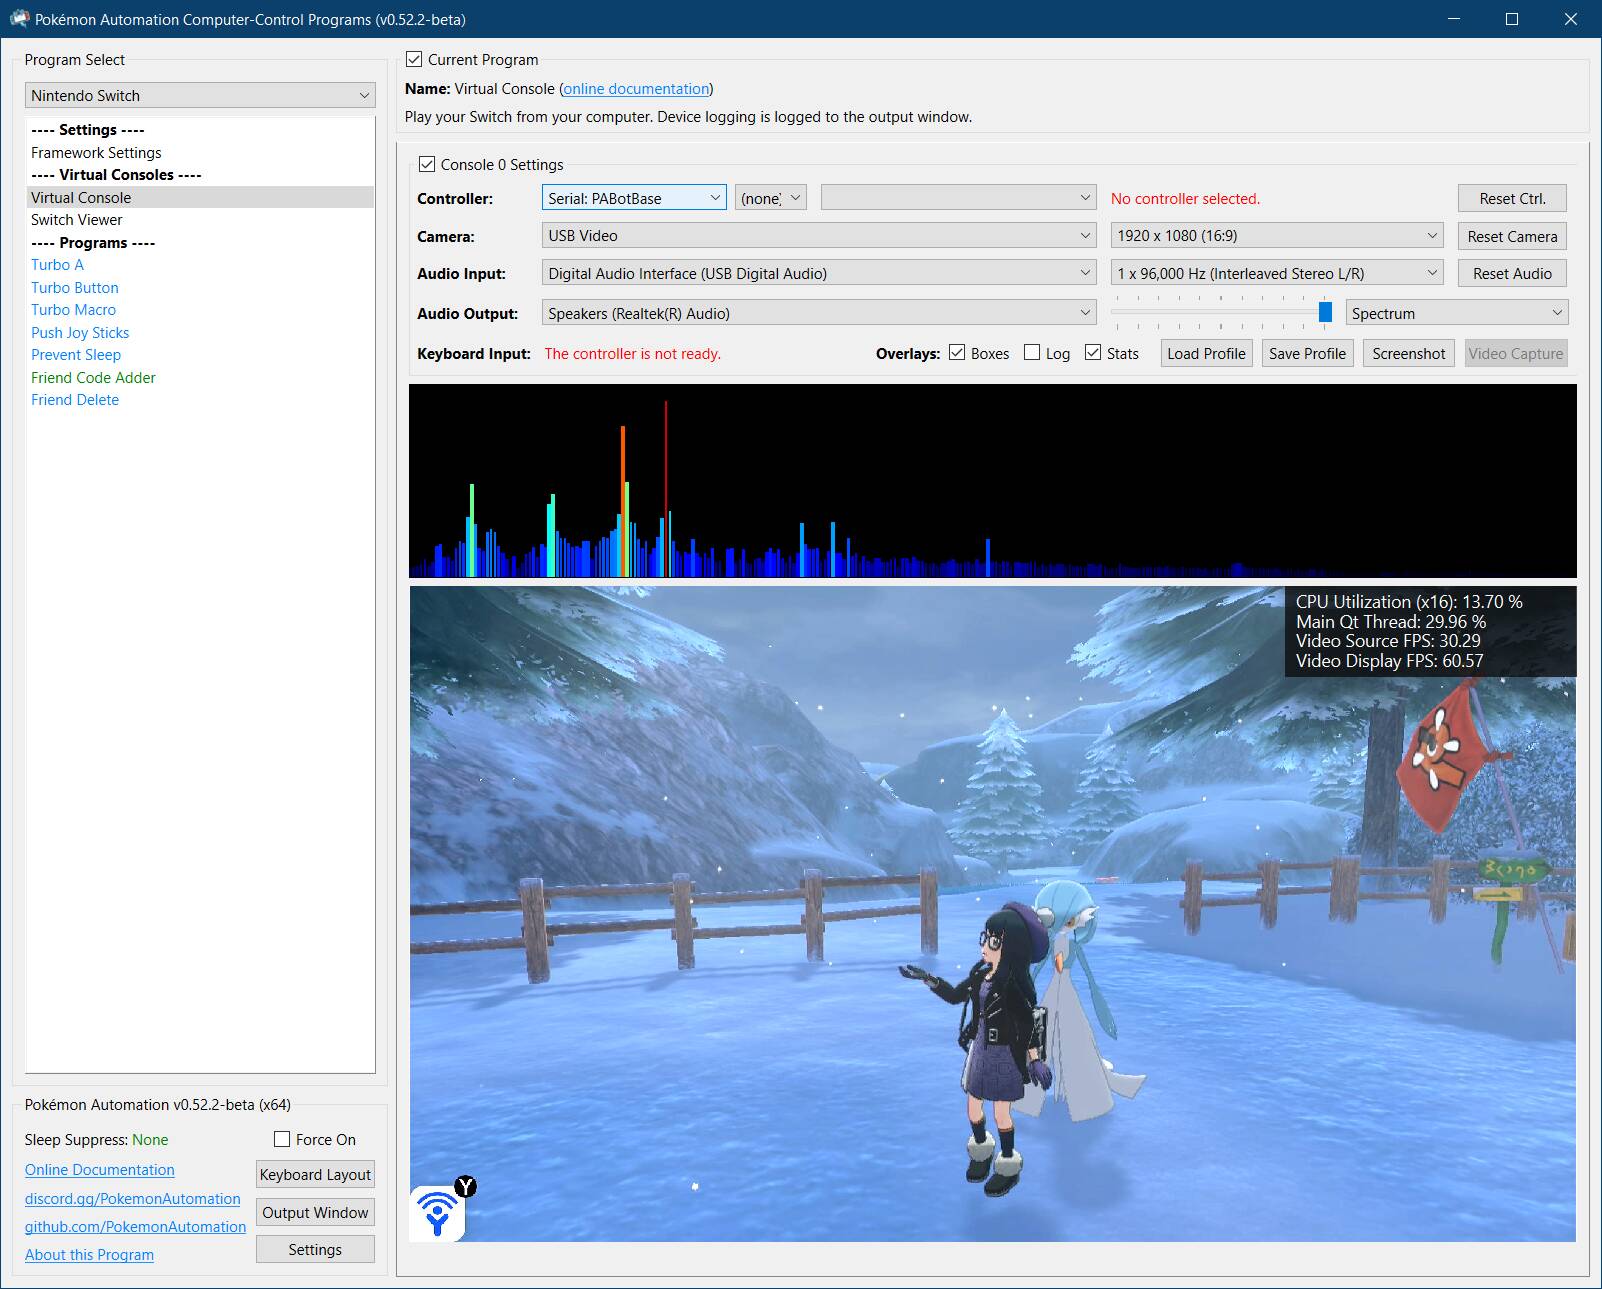Uncheck the Boxes overlay checkbox
This screenshot has height=1289, width=1602.
(x=957, y=353)
